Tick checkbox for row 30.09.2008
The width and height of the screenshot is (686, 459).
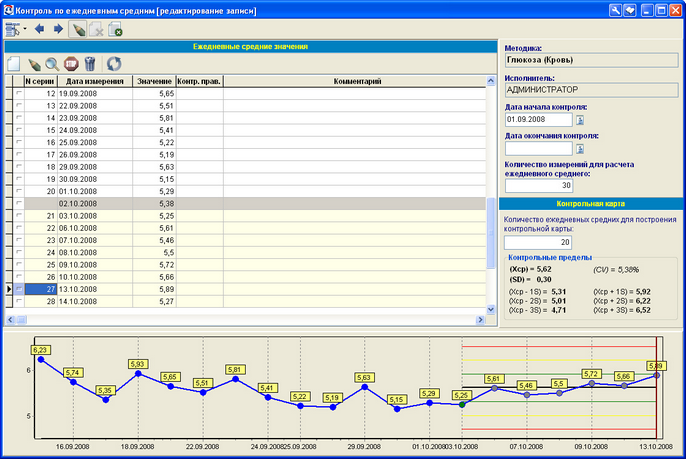(18, 179)
